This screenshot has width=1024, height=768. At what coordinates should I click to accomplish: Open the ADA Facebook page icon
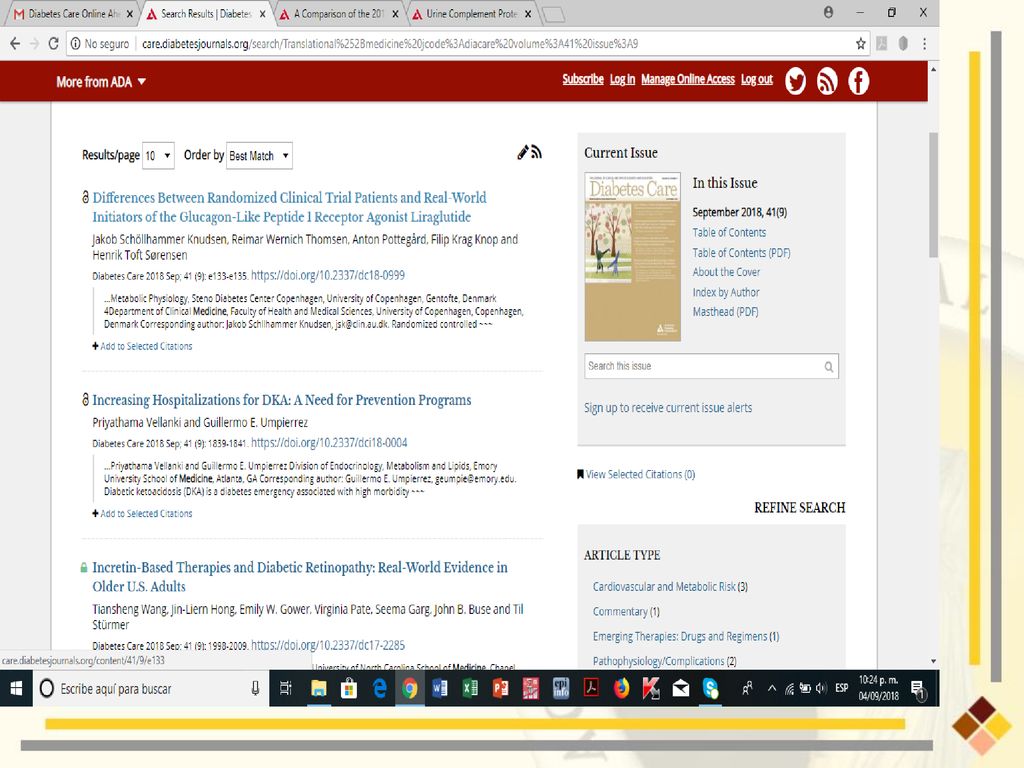pos(859,82)
